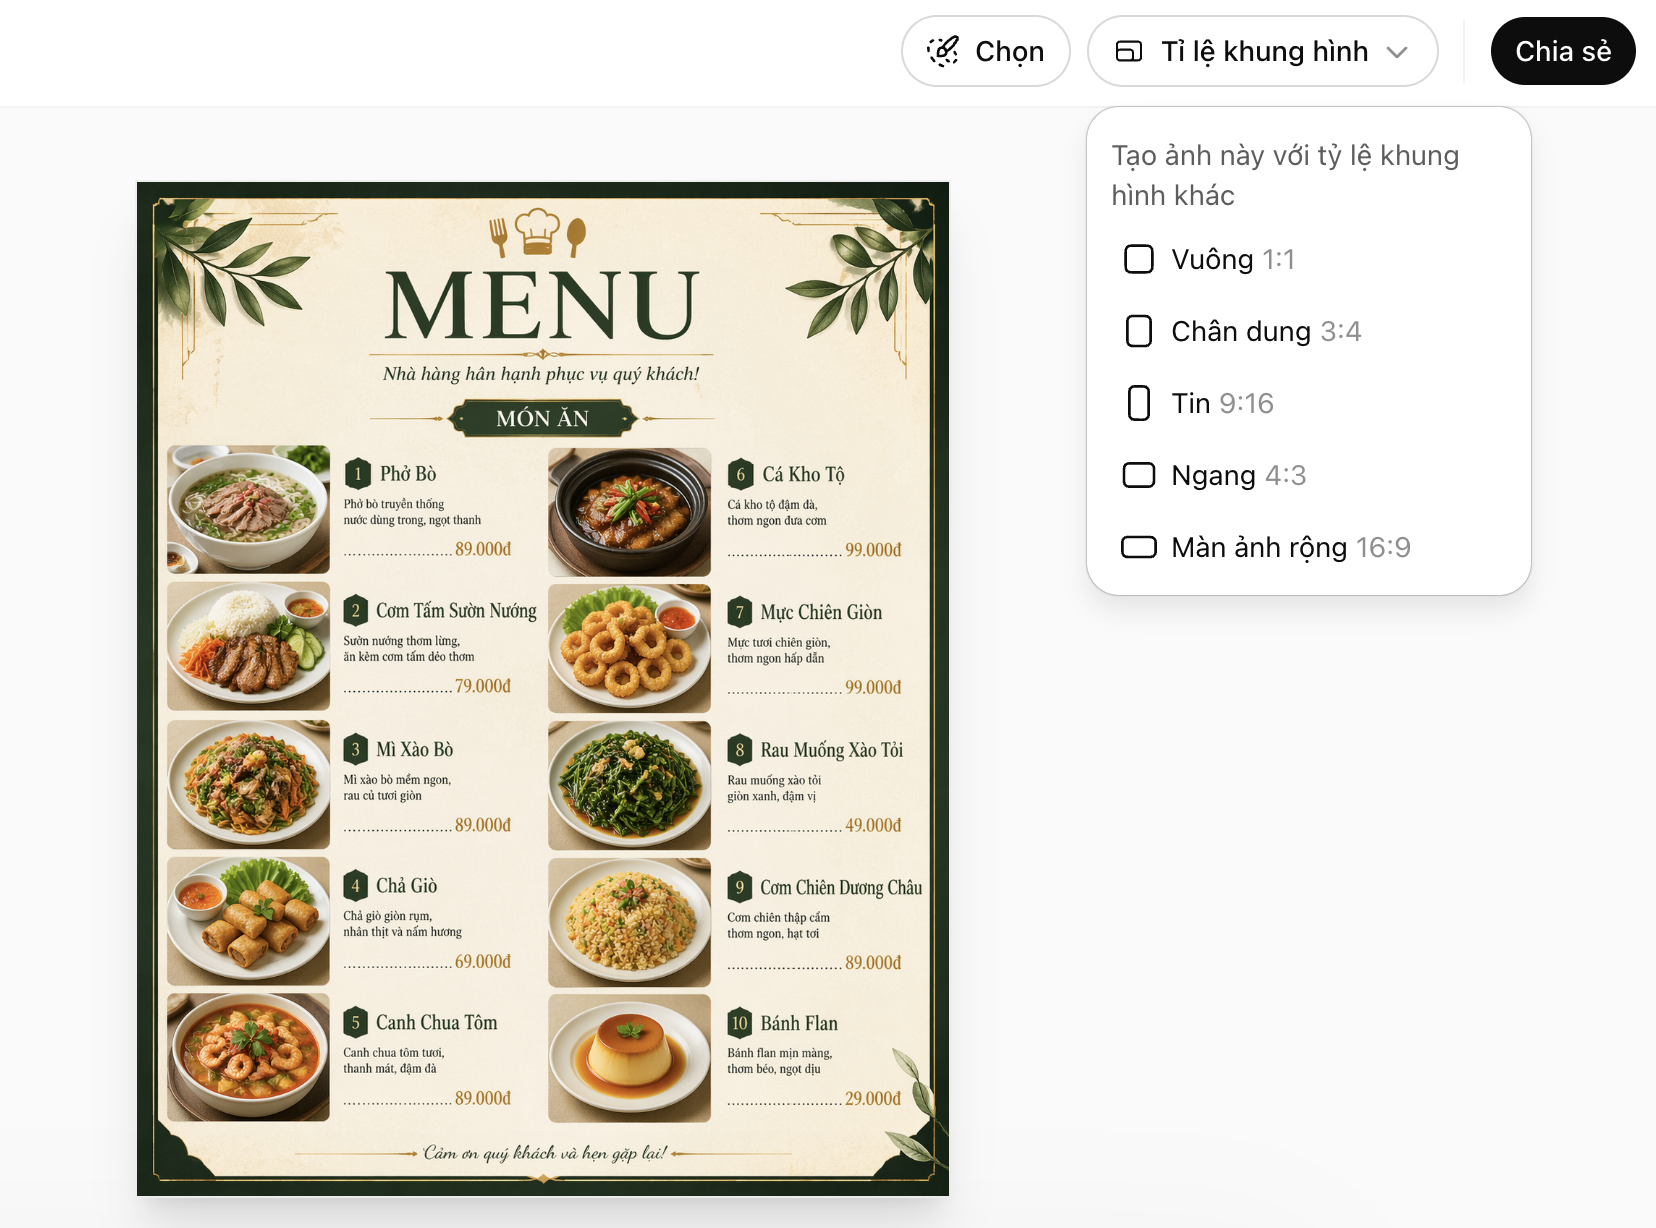This screenshot has height=1228, width=1656.
Task: Click the MENU title on image
Action: pyautogui.click(x=541, y=306)
